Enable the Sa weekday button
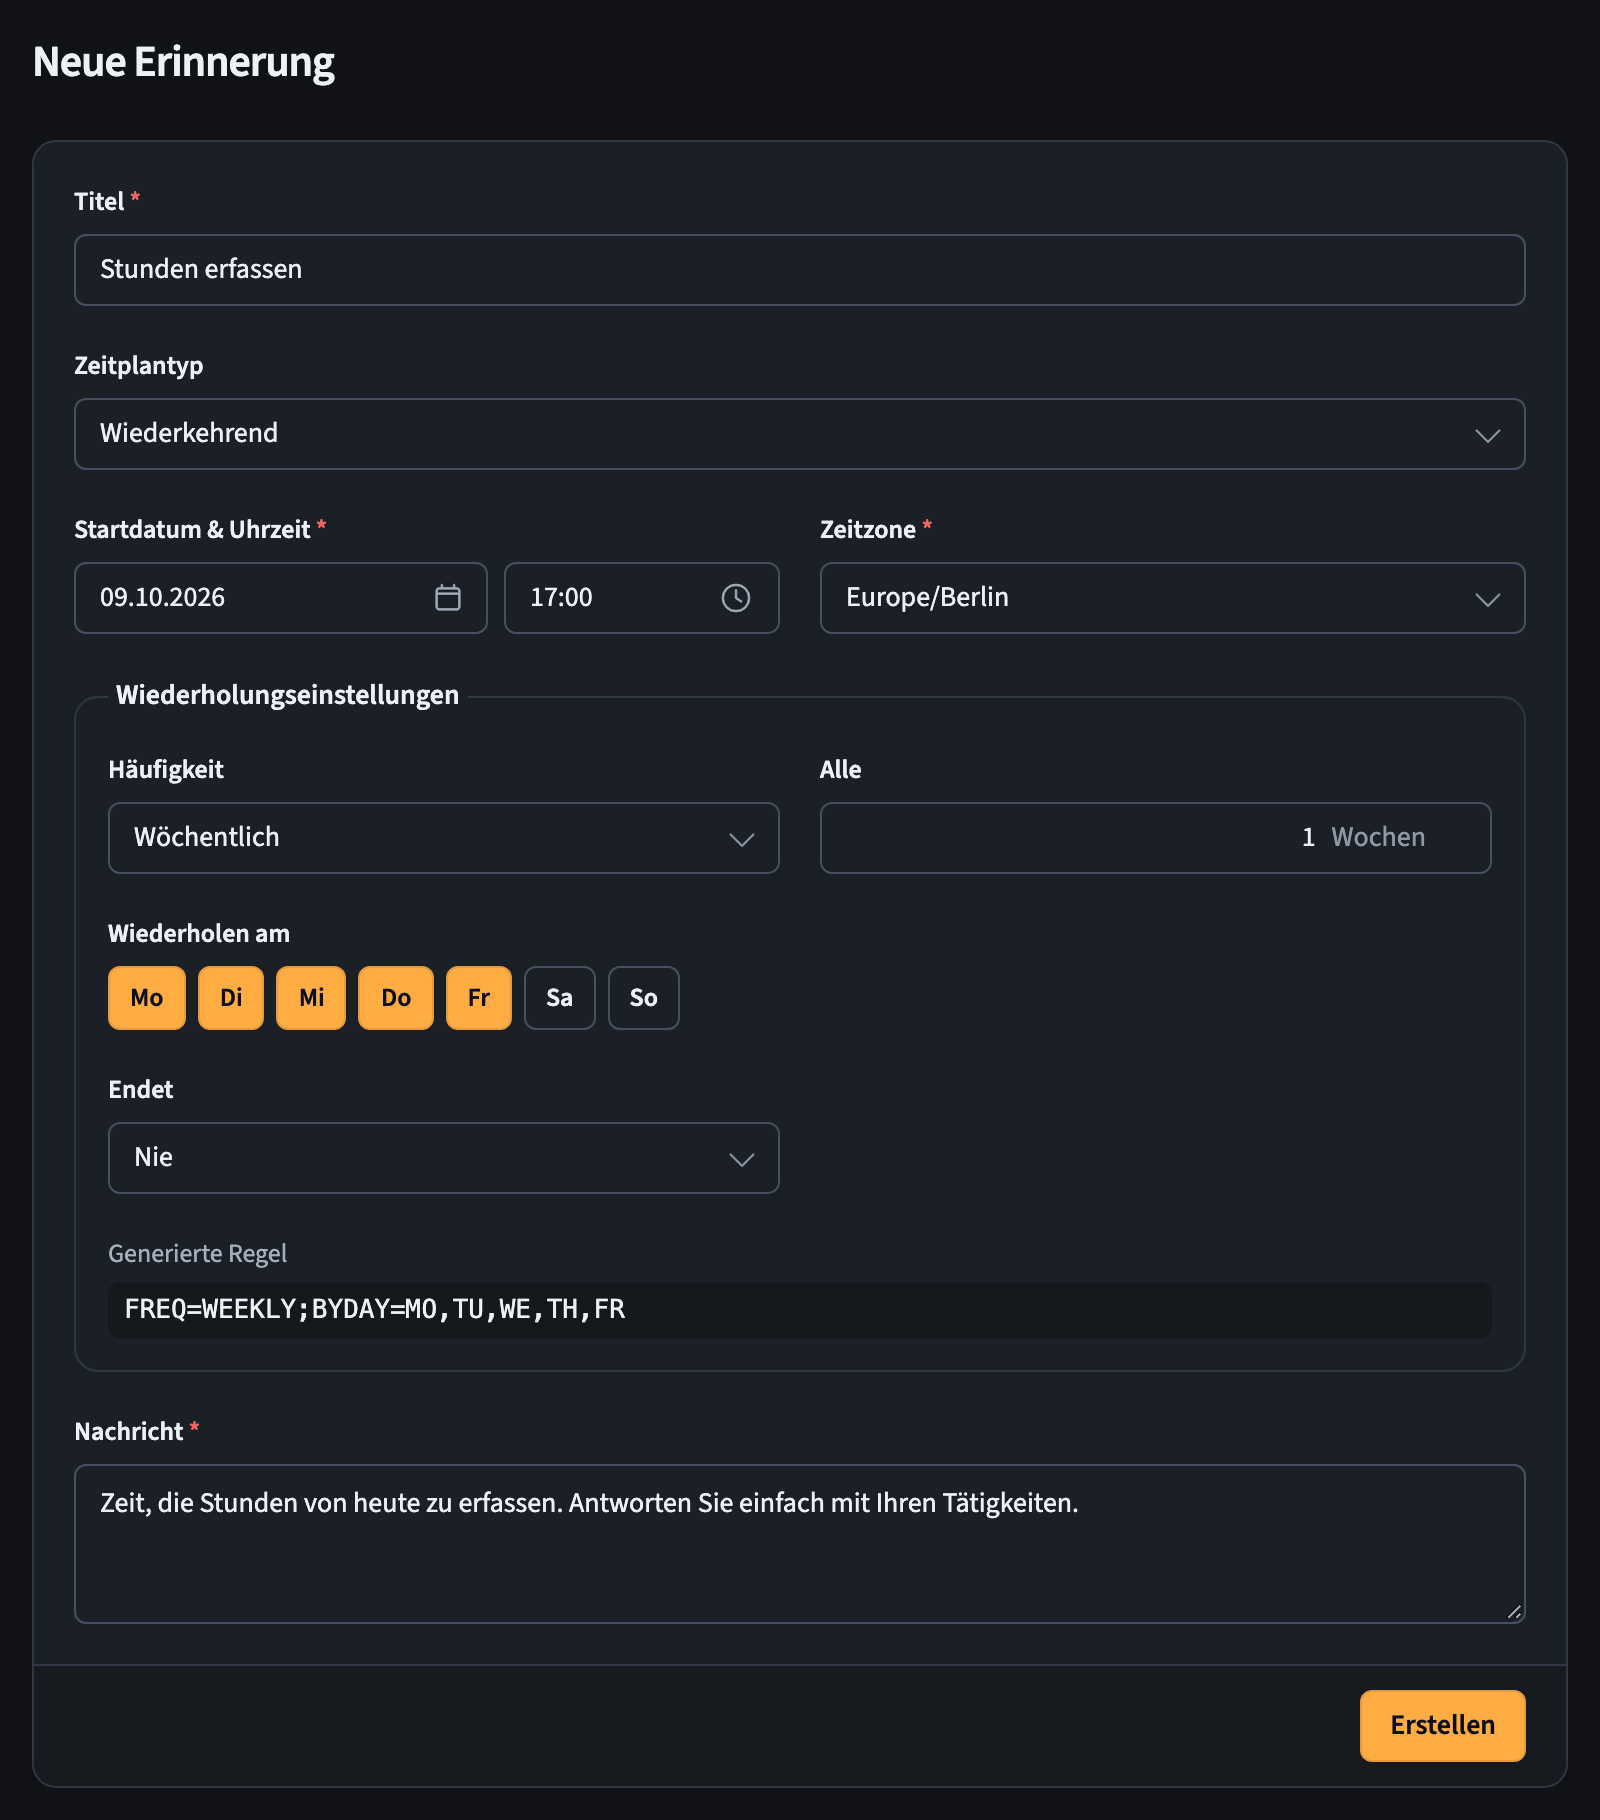 click(560, 998)
